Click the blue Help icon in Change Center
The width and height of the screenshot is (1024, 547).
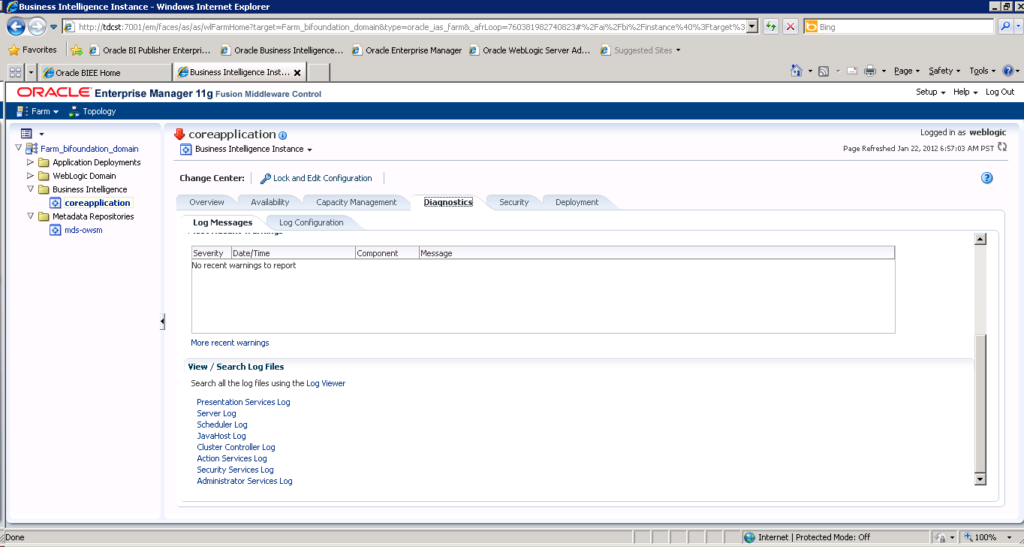[x=987, y=178]
